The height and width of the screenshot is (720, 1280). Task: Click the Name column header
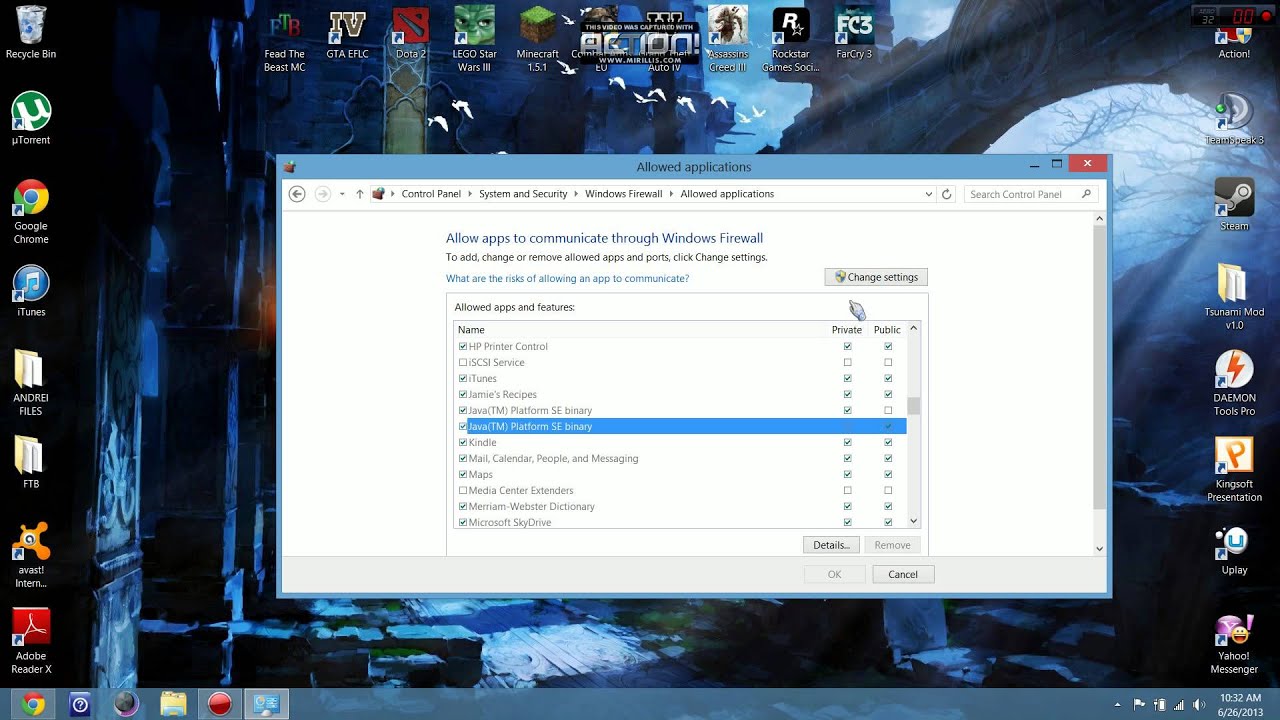(x=638, y=329)
